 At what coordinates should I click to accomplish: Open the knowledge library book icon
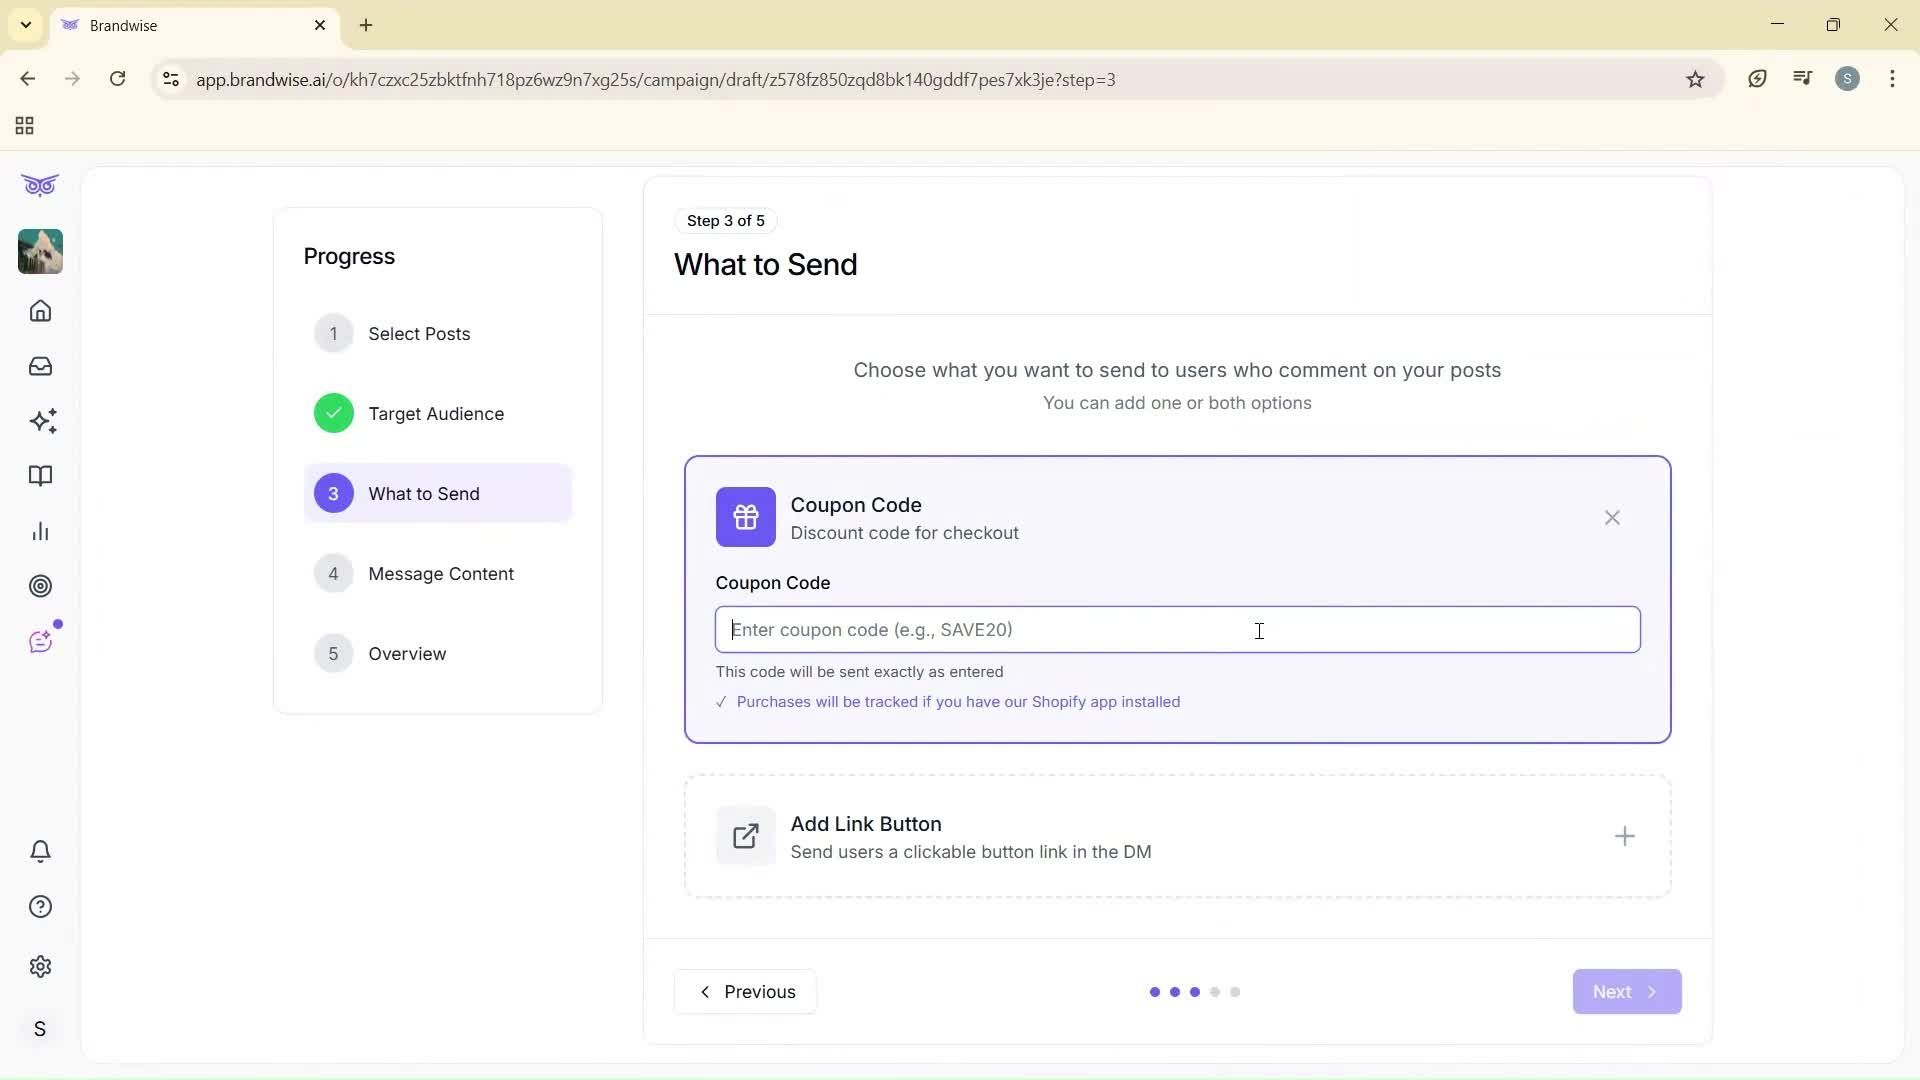coord(40,476)
